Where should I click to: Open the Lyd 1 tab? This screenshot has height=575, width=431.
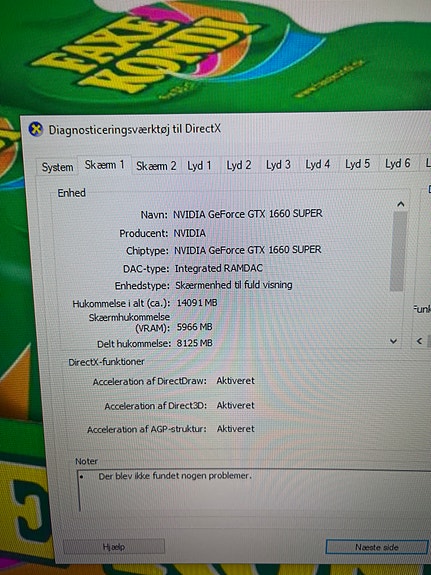point(200,166)
